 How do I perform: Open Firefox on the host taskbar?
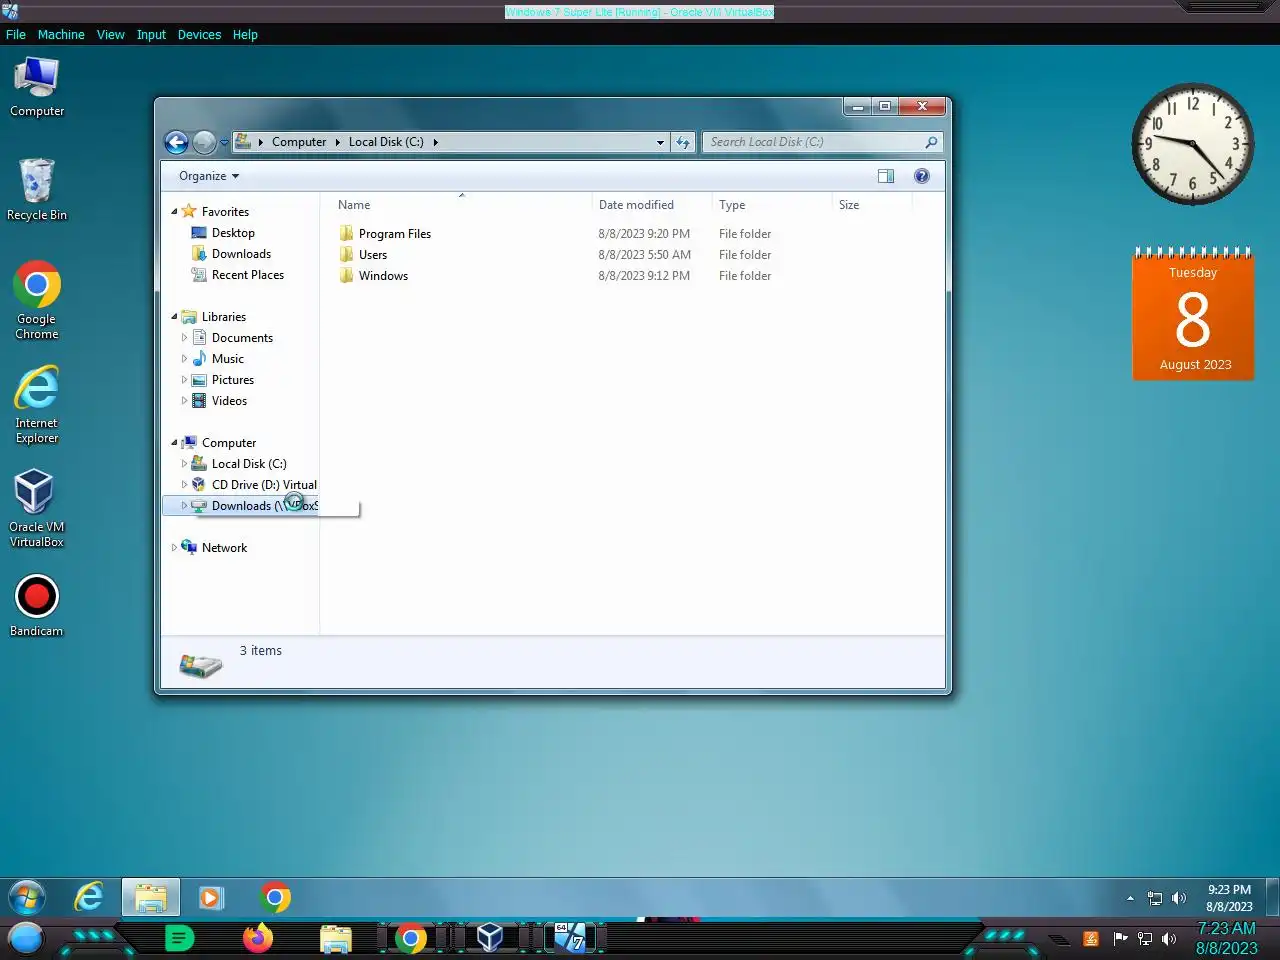tap(258, 938)
